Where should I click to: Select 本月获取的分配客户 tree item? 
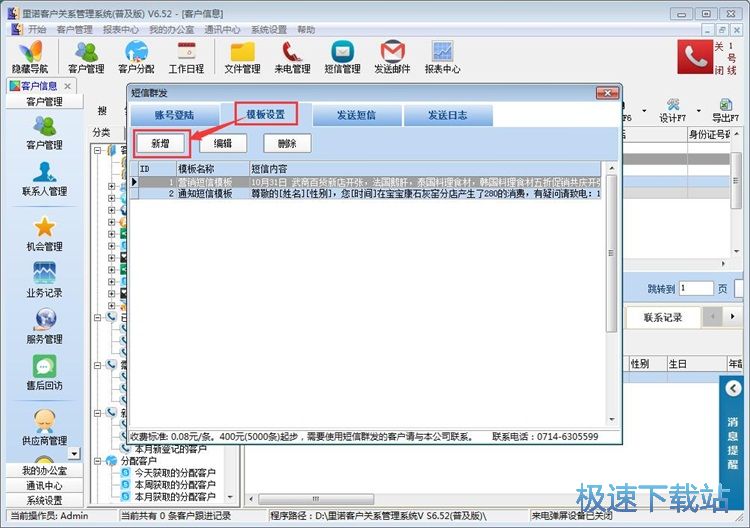175,497
